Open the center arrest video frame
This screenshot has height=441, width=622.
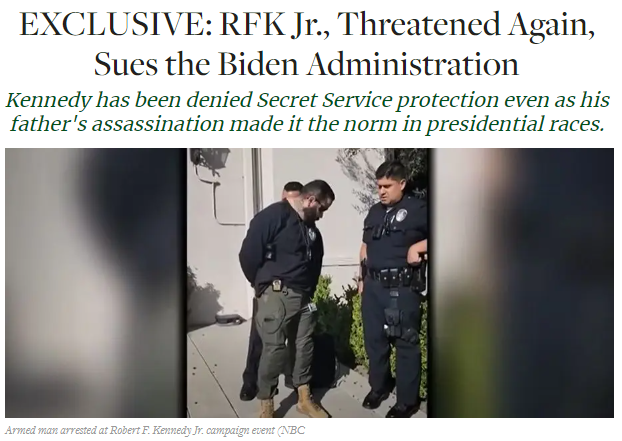[307, 283]
